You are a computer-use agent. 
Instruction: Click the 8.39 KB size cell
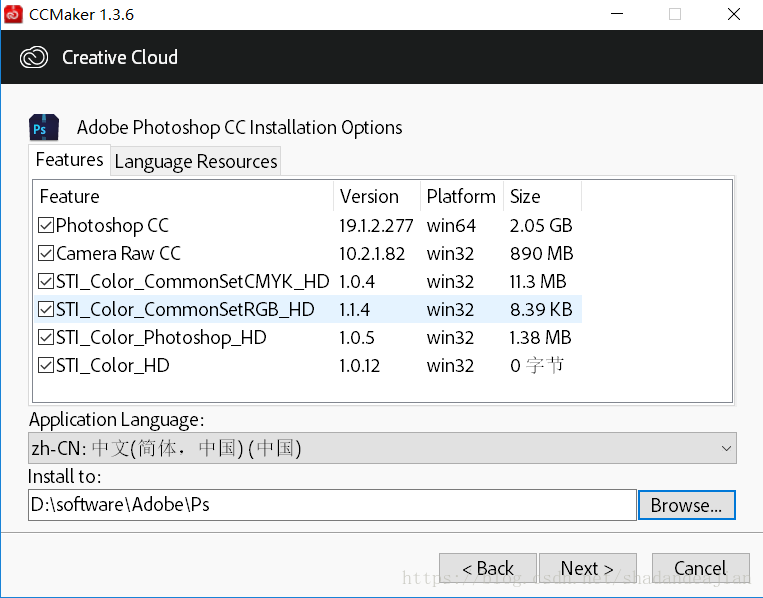tap(541, 309)
